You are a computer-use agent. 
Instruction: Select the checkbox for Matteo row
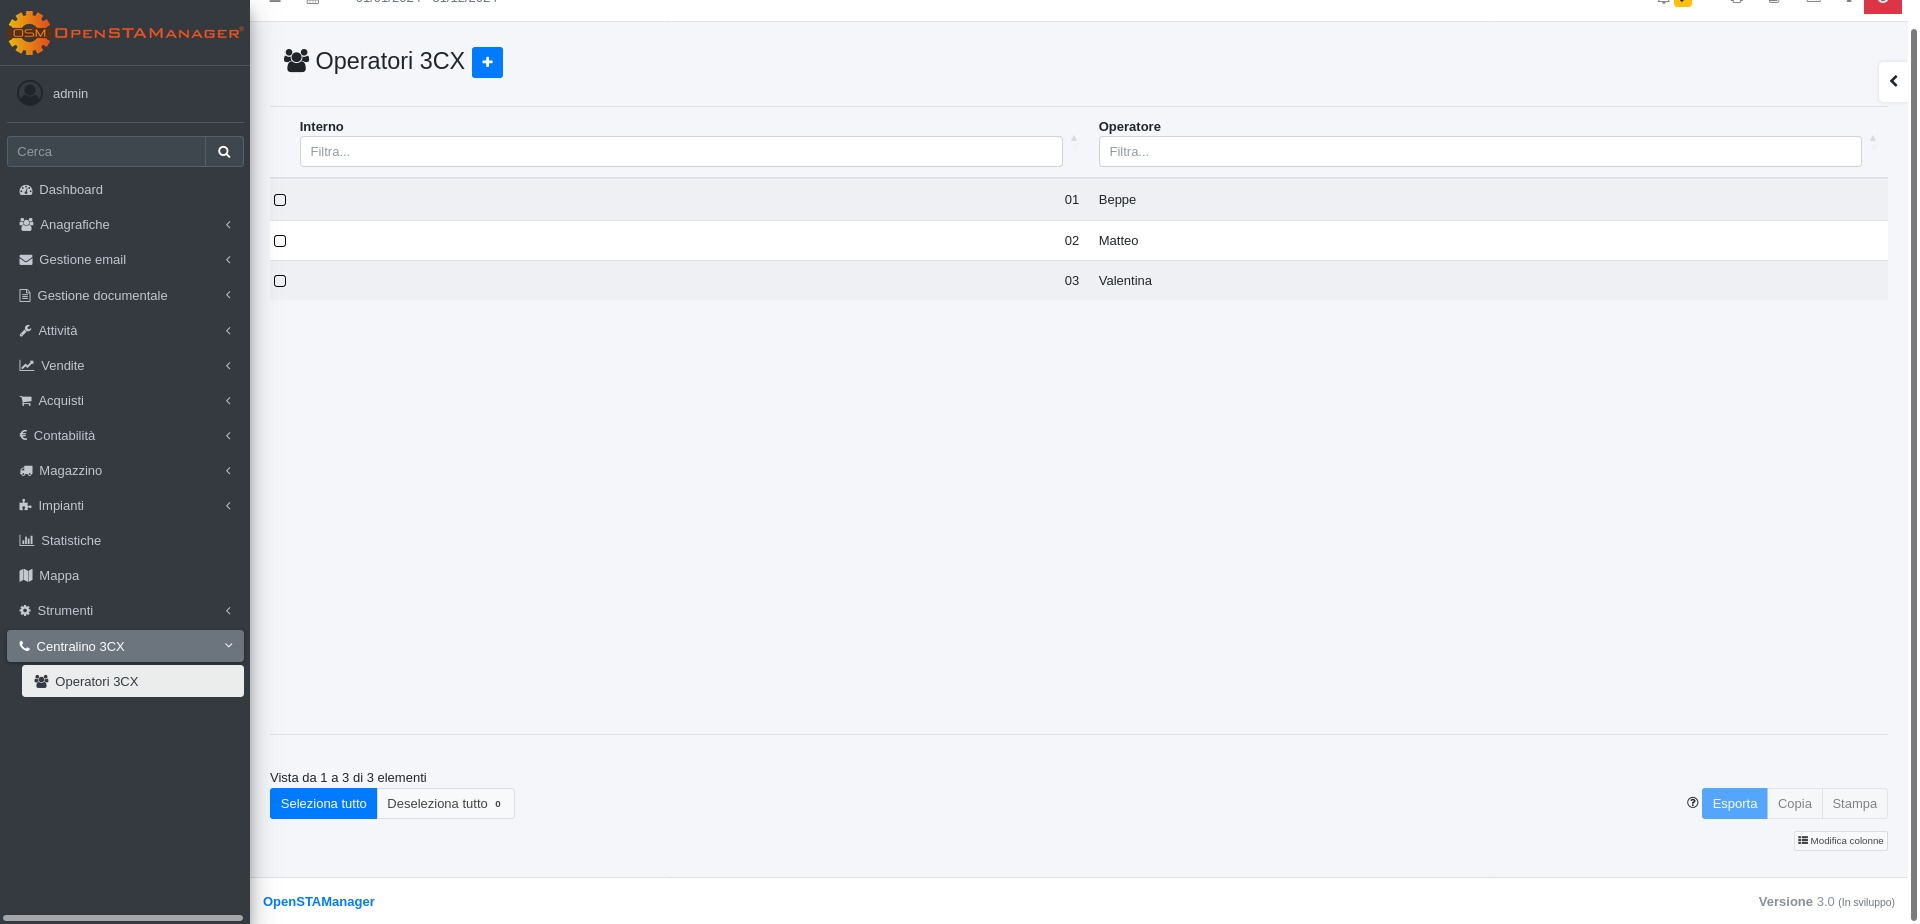[x=280, y=241]
